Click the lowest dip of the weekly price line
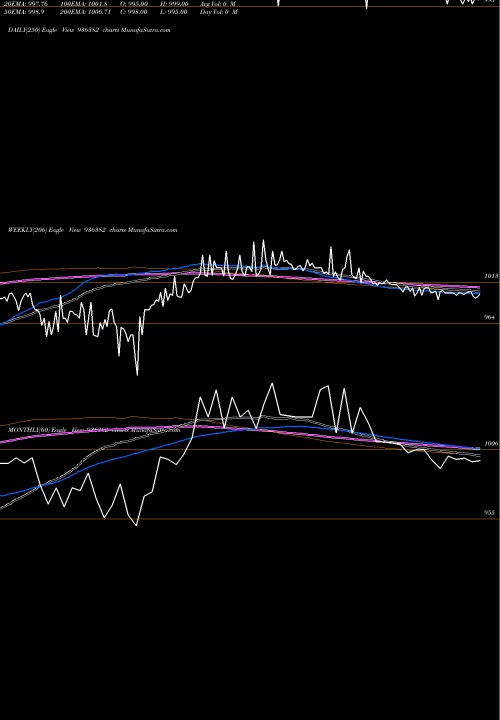The height and width of the screenshot is (720, 500). pyautogui.click(x=137, y=375)
